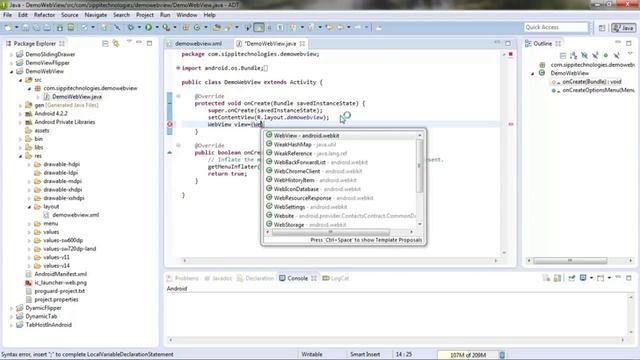Expand the DemoSlidingDrawer project
This screenshot has height=360, width=640.
tap(11, 54)
